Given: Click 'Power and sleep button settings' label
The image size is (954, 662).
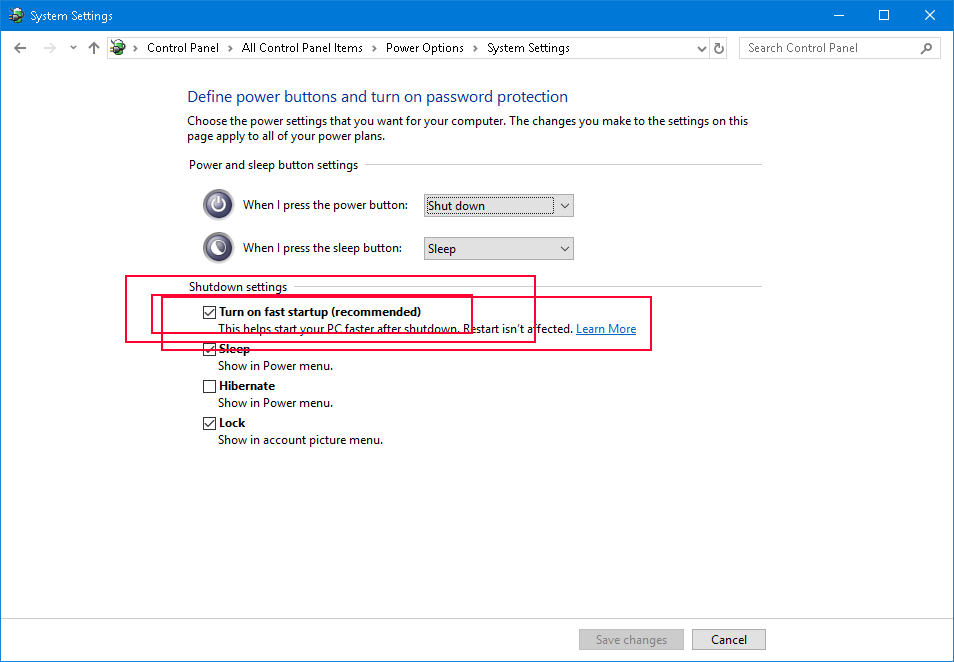Looking at the screenshot, I should (273, 165).
